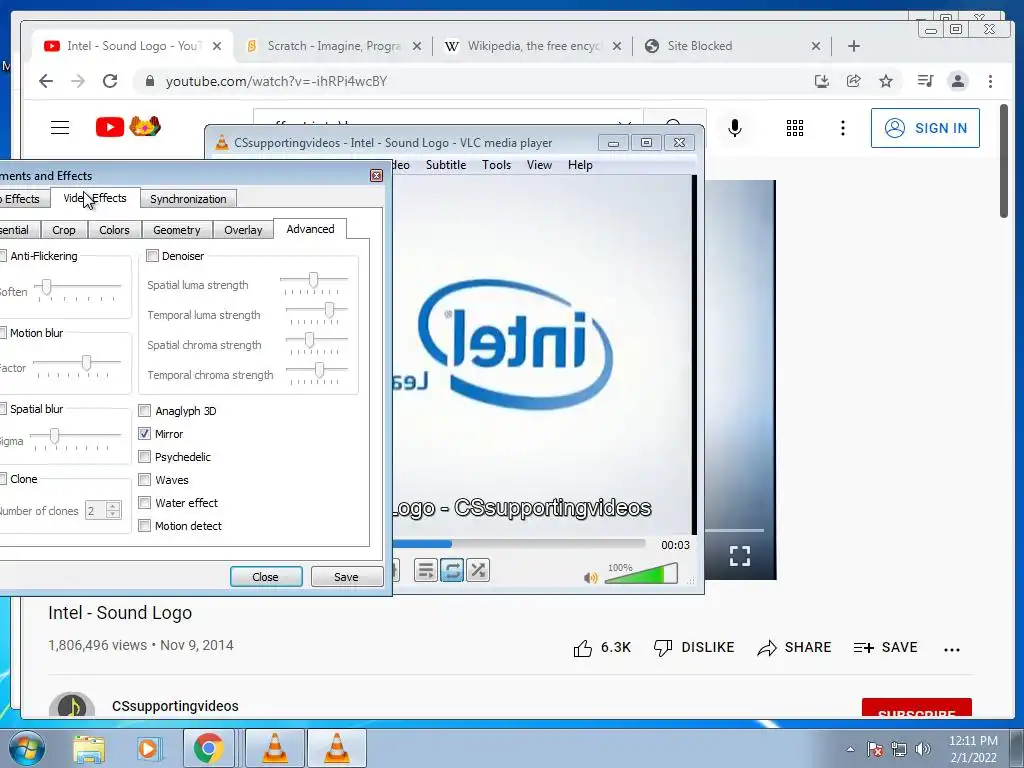
Task: Click the VLC volume slider
Action: 641,574
